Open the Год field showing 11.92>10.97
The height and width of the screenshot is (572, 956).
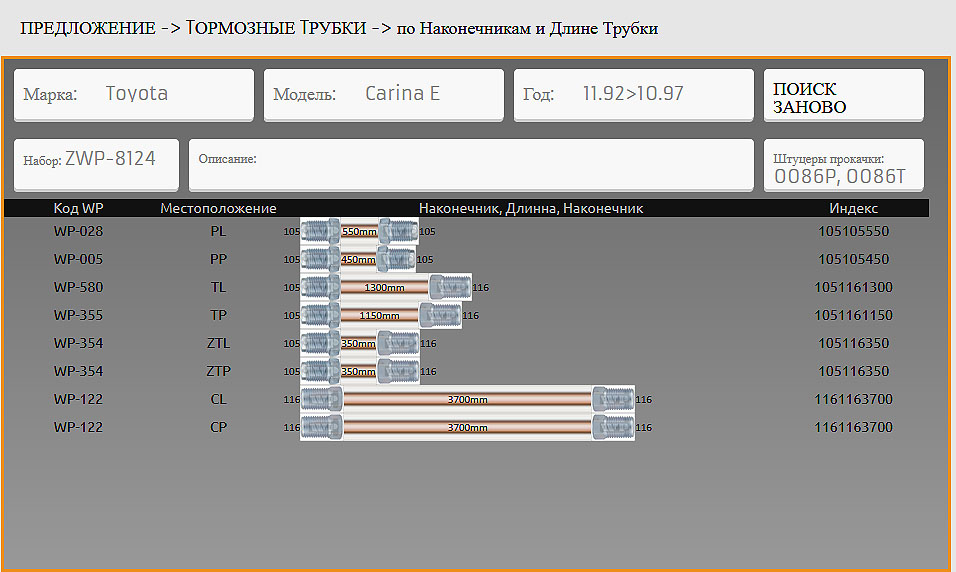633,95
